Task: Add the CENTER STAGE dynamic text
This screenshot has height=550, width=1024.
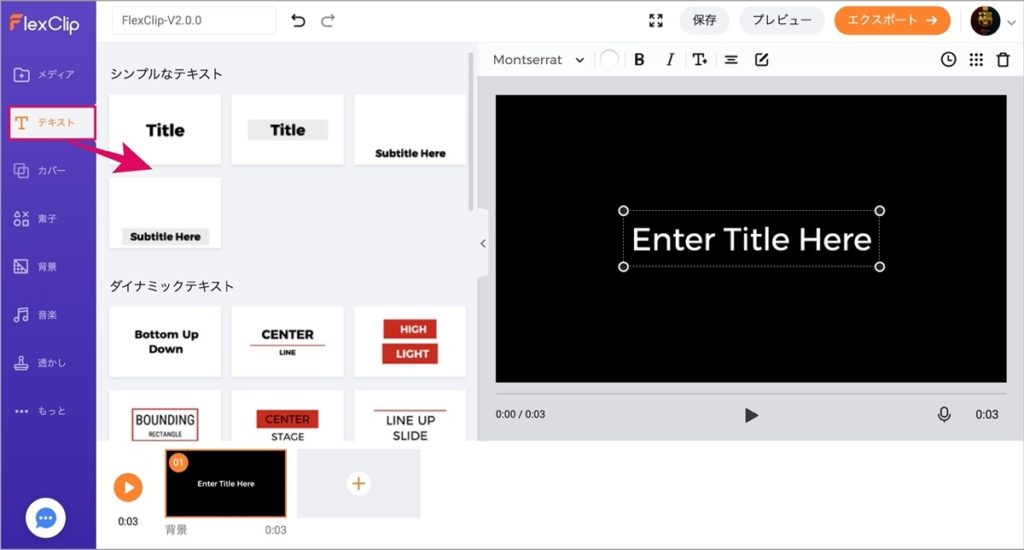Action: 287,416
